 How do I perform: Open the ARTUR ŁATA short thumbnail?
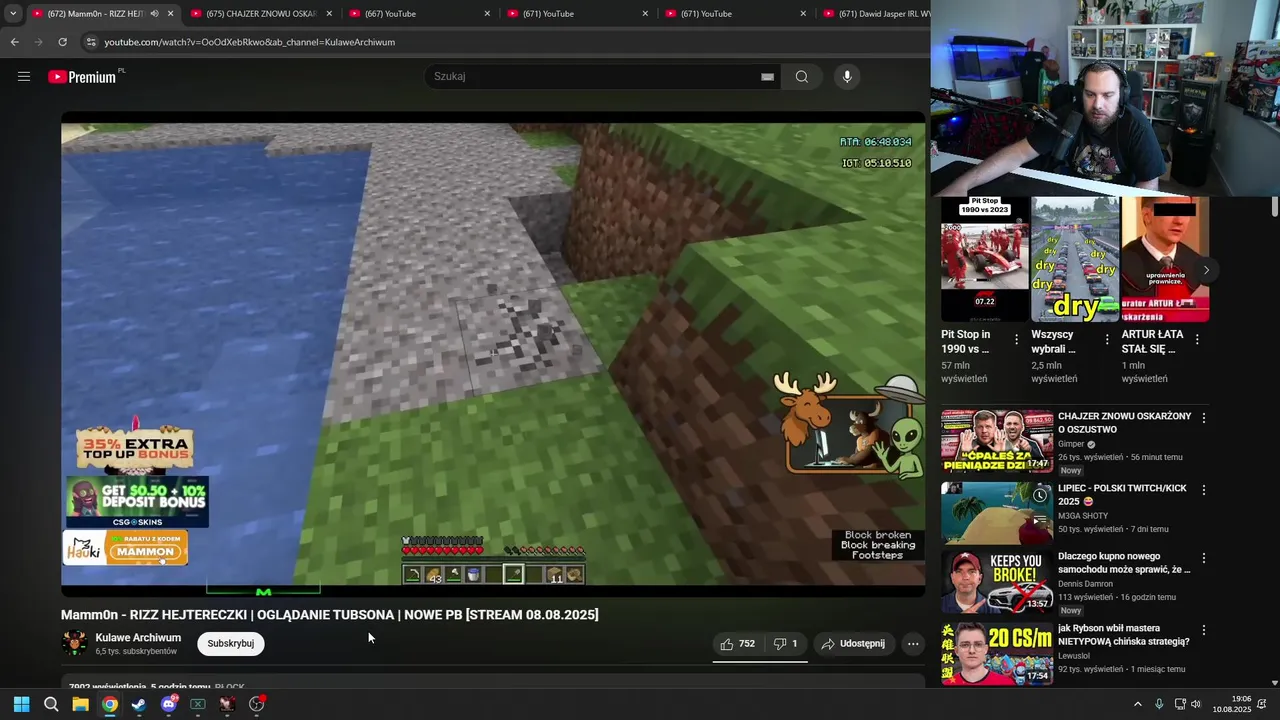(1165, 260)
